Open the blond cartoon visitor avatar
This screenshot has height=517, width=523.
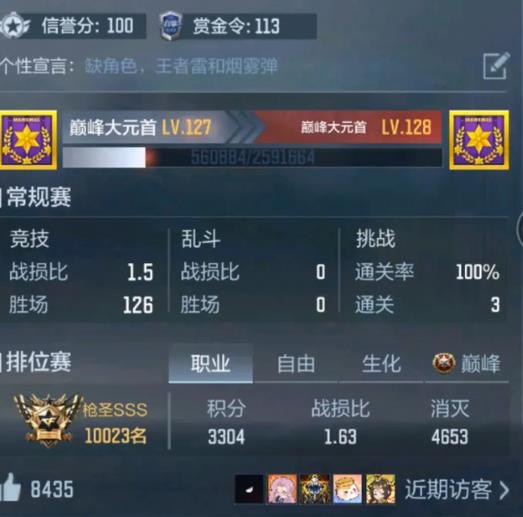(347, 489)
